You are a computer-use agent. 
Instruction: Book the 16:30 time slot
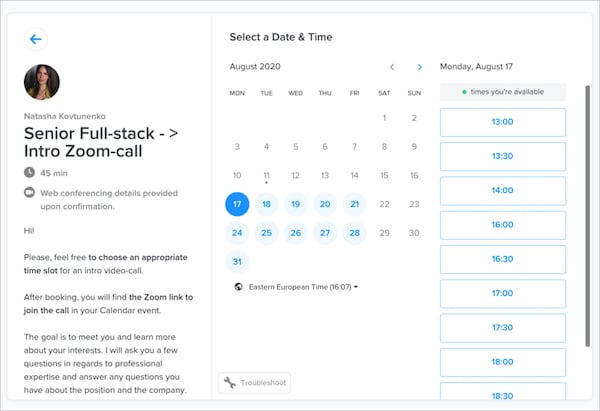[502, 259]
